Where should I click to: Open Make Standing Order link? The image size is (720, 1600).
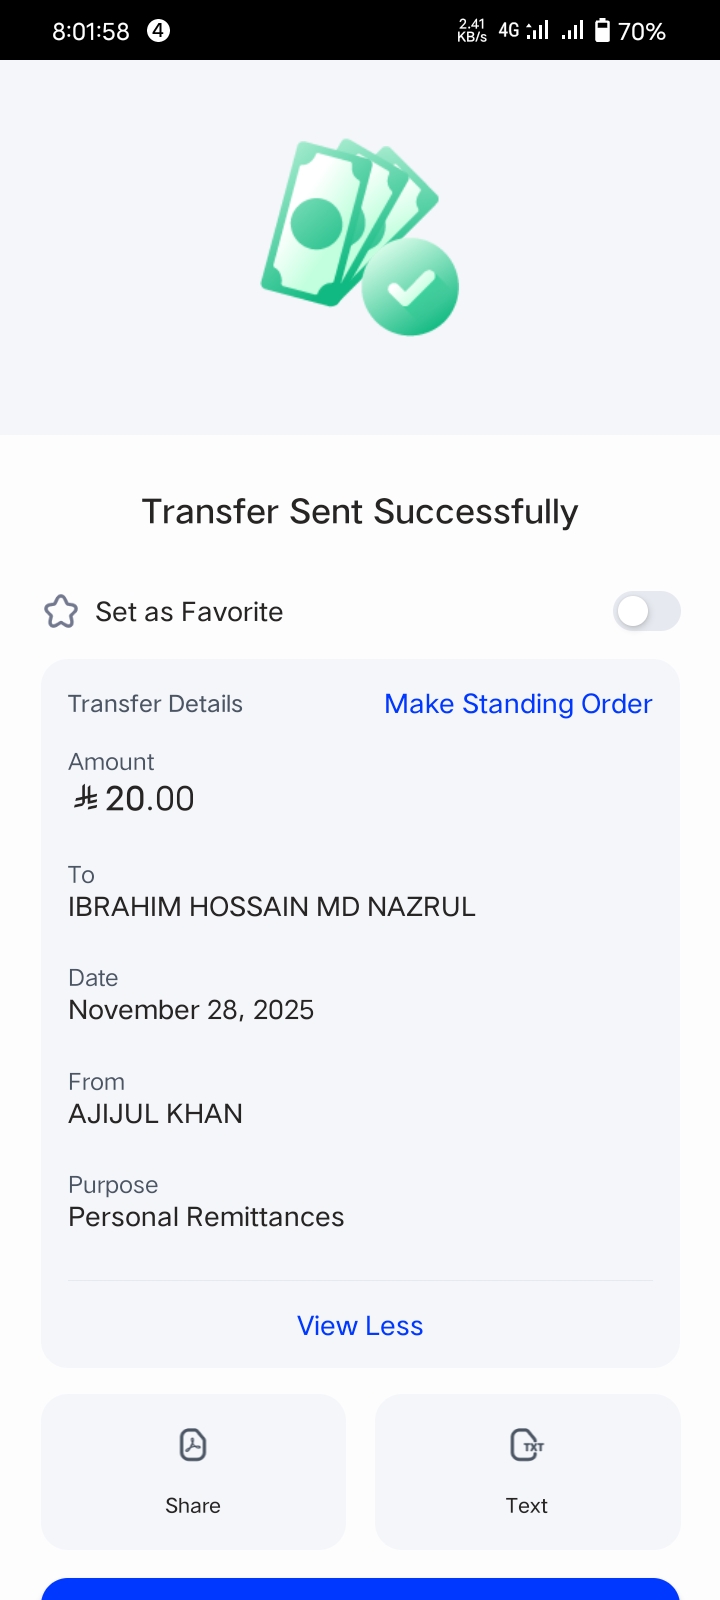(518, 704)
